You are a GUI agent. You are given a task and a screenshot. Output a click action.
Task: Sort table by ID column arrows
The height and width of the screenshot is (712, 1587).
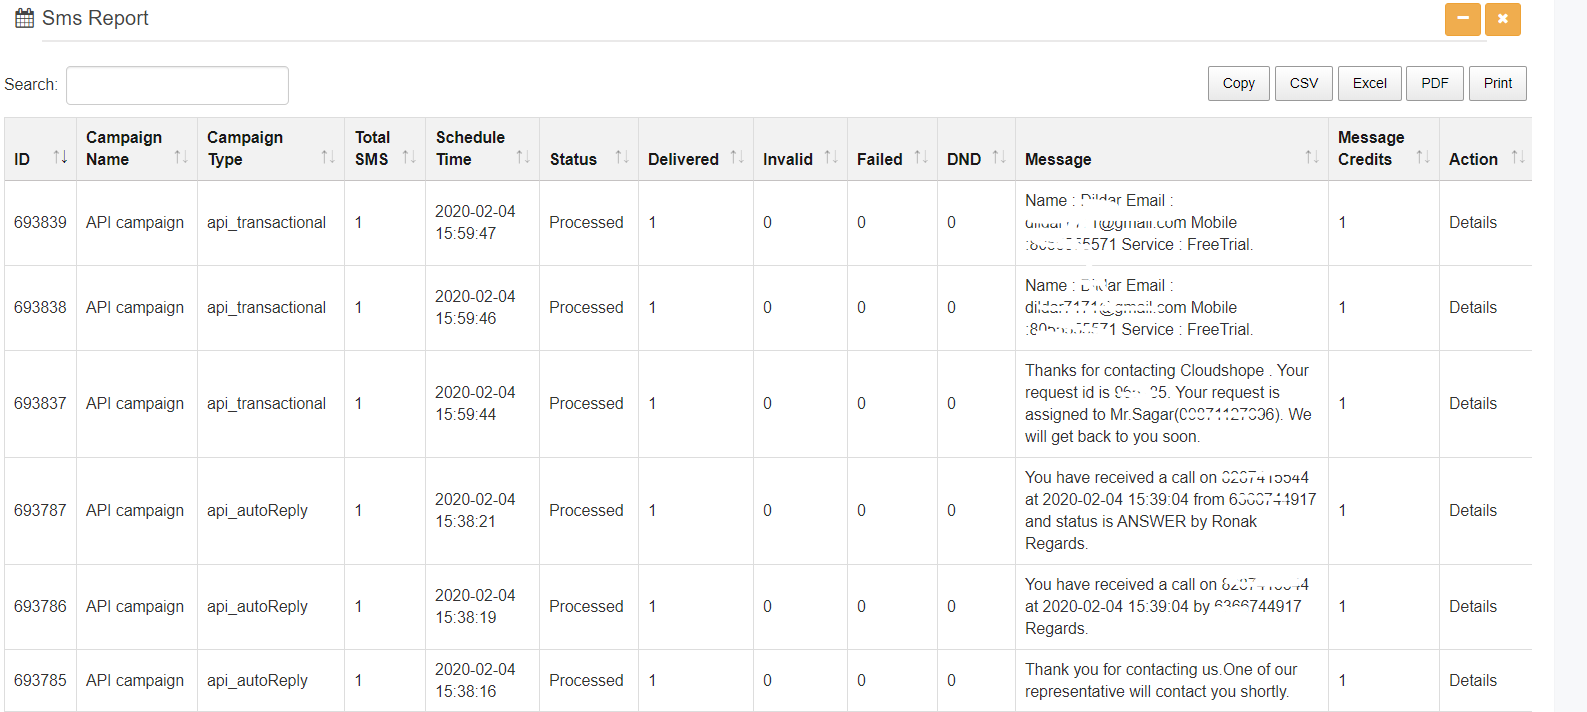click(60, 157)
